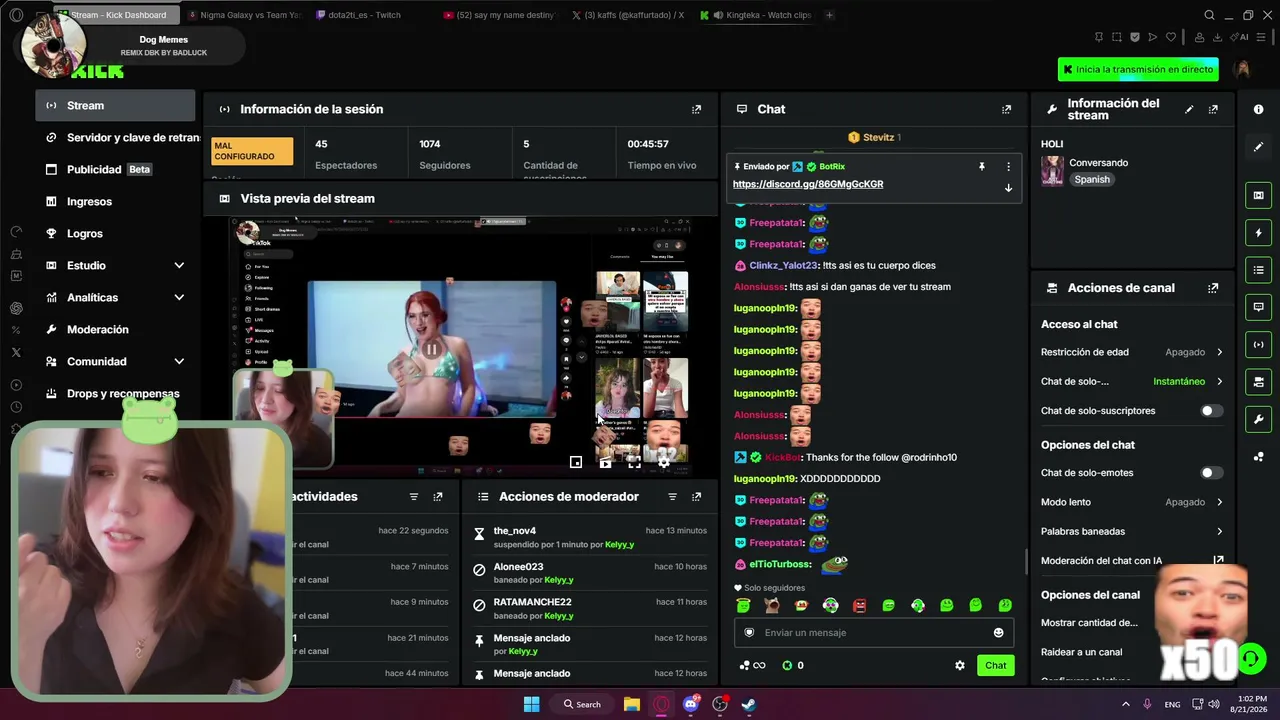Click the channel actions icon in the right rail

pos(1258,382)
